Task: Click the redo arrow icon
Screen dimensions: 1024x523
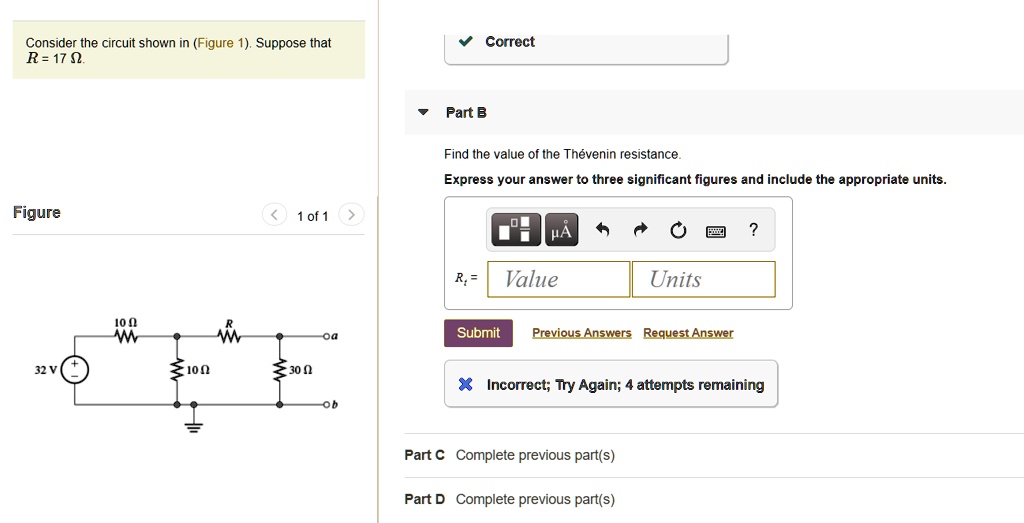Action: pos(641,230)
